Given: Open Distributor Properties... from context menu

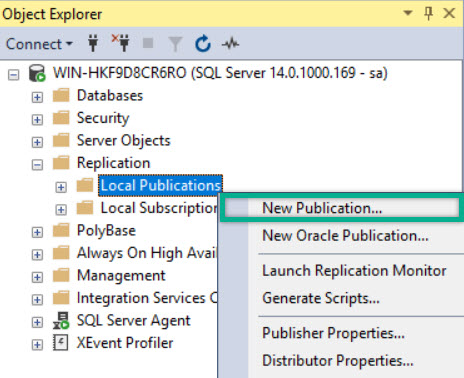Looking at the screenshot, I should tap(338, 361).
